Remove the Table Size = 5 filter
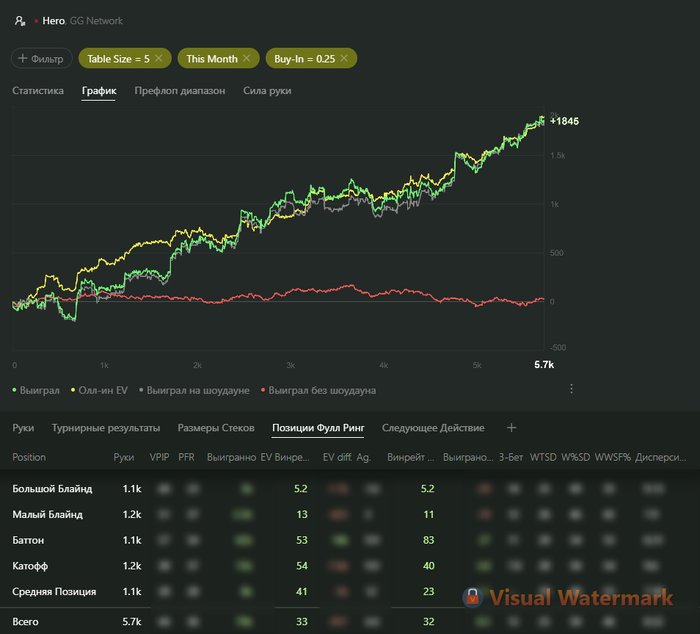Screen dimensions: 700x634 (x=158, y=58)
